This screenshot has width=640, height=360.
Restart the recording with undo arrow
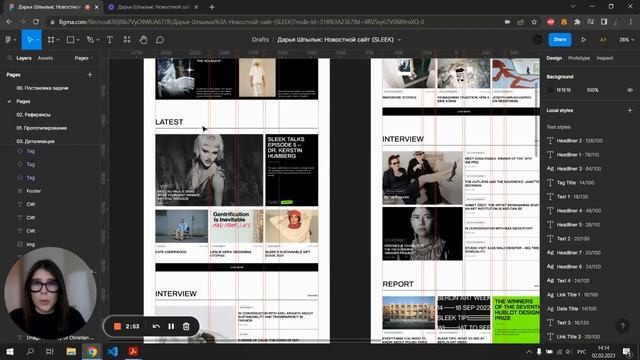pyautogui.click(x=156, y=326)
